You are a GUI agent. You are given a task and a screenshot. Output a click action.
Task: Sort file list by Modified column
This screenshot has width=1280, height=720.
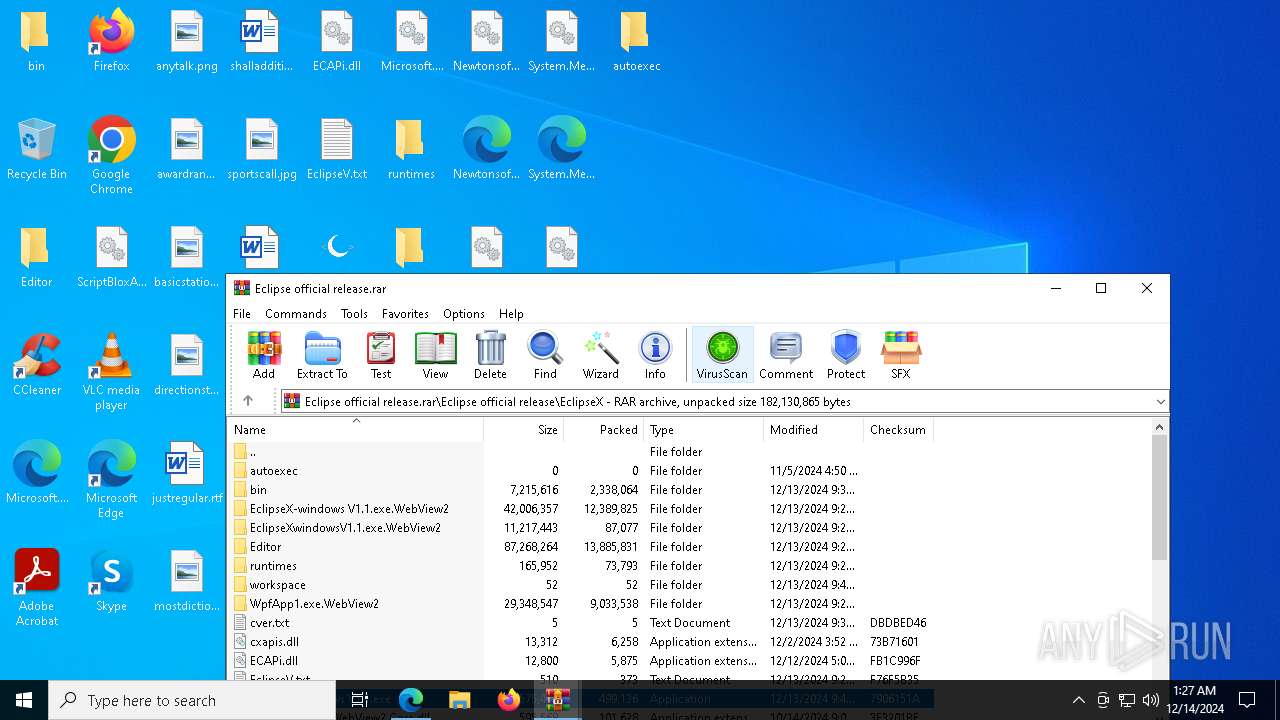(x=814, y=429)
